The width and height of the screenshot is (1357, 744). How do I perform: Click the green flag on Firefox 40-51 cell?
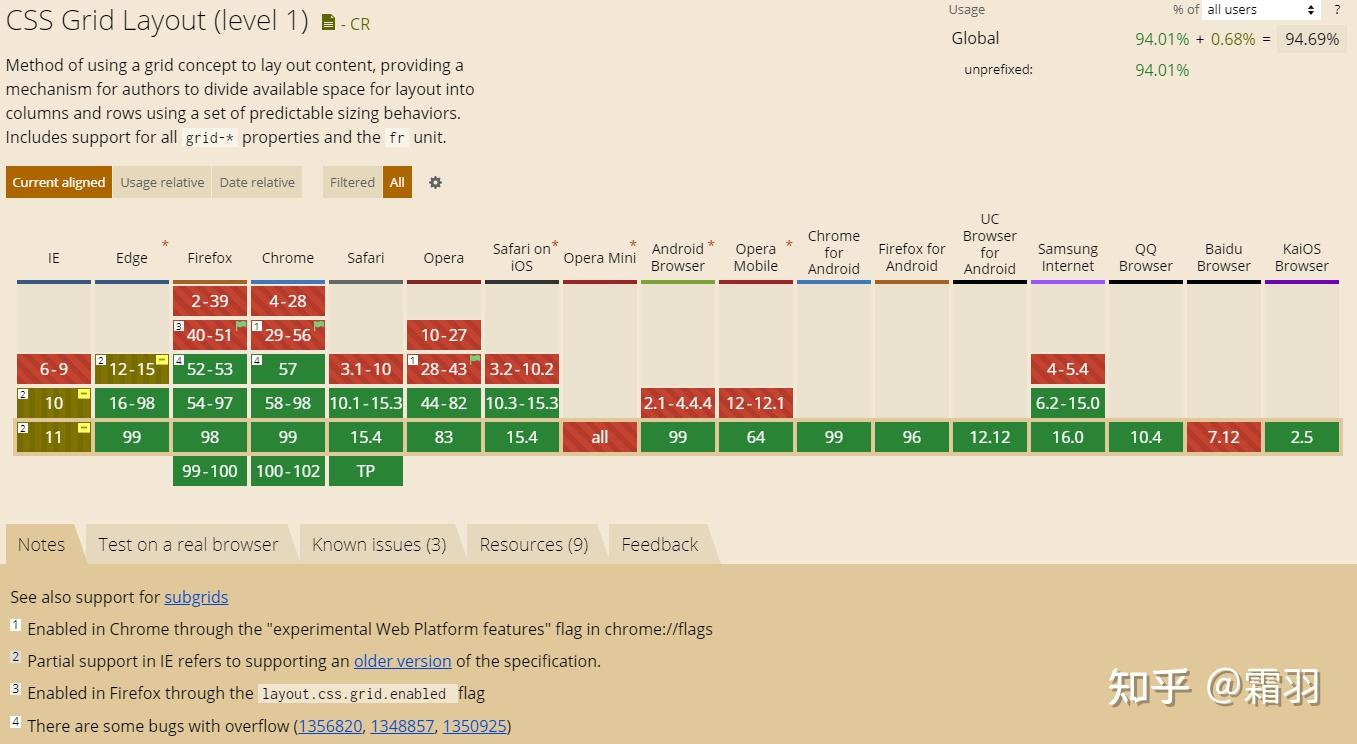242,325
